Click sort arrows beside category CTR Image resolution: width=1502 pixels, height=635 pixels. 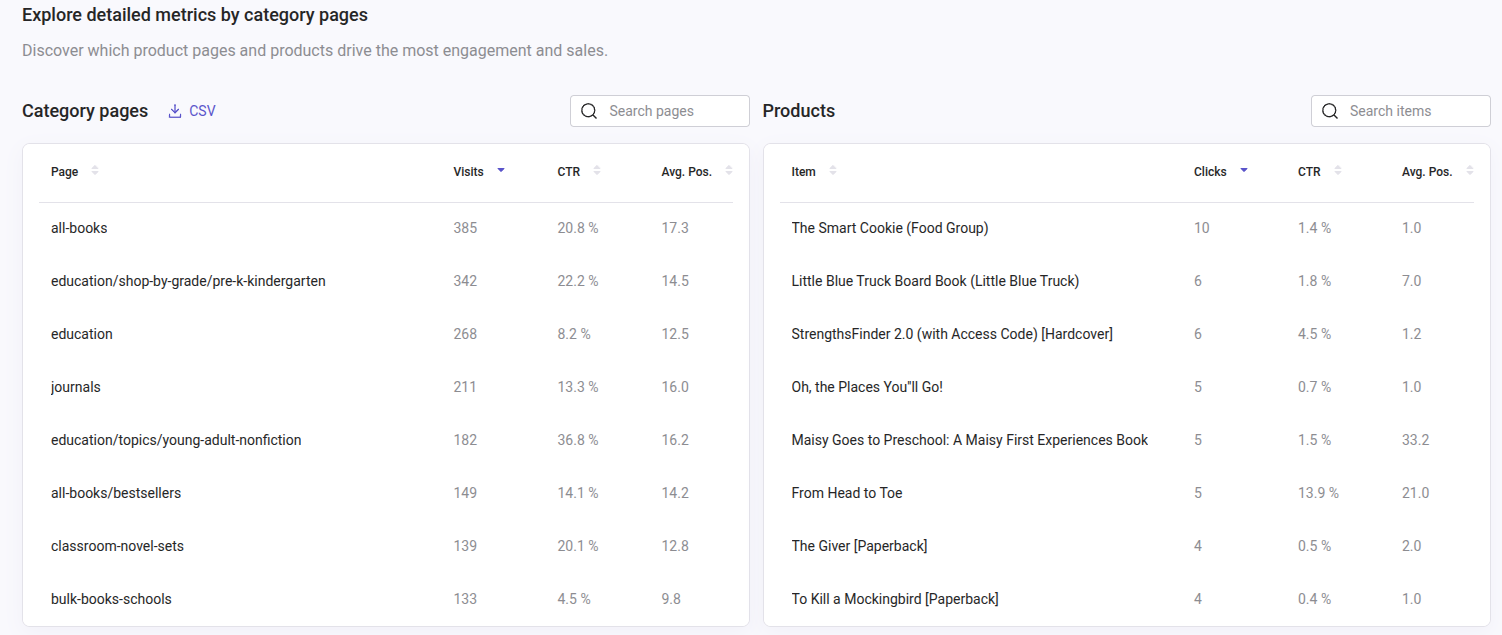click(x=597, y=171)
